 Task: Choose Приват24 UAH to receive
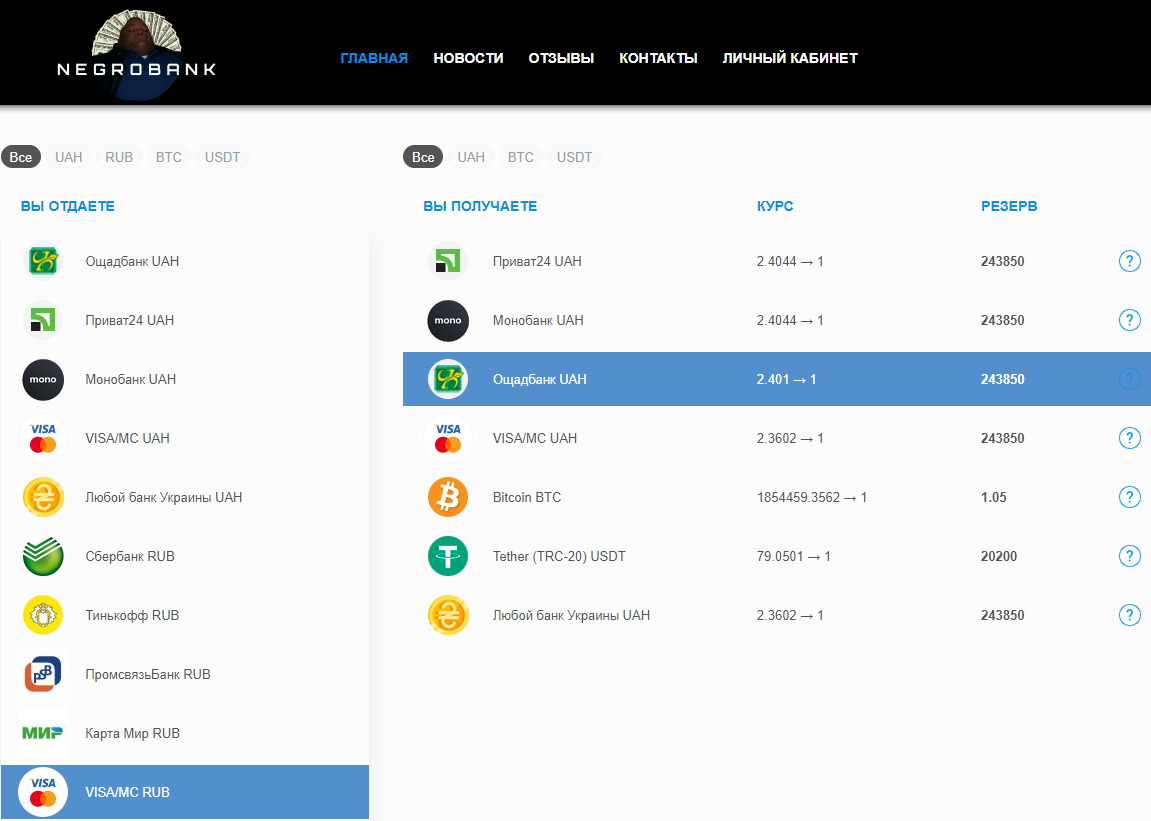(x=777, y=261)
